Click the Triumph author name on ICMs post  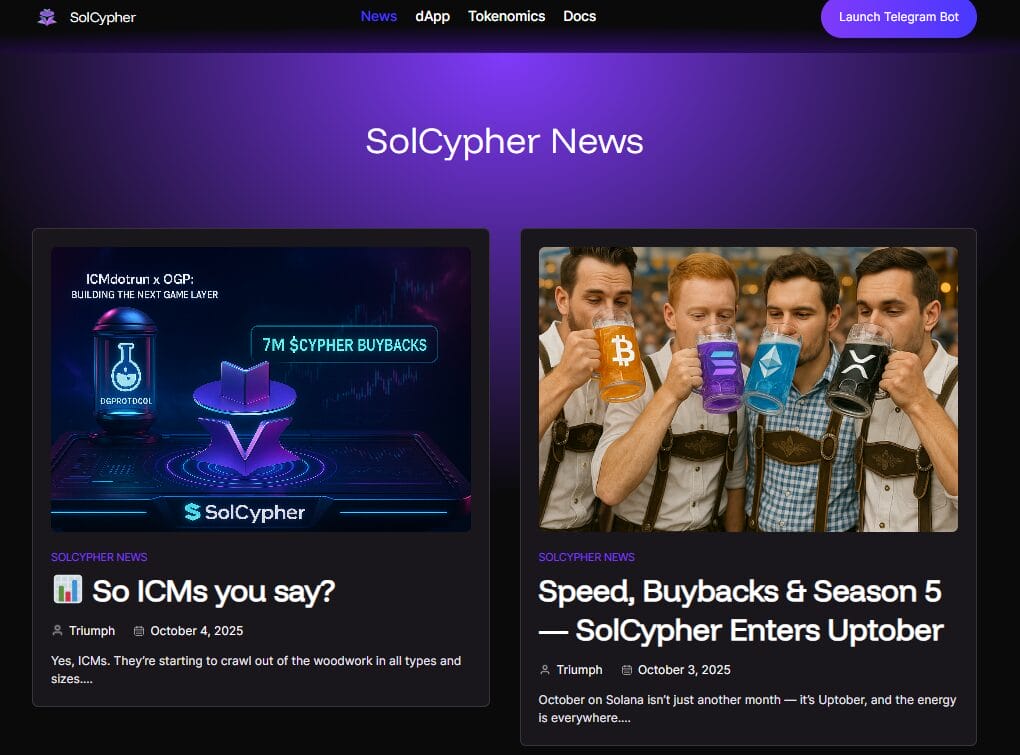(x=92, y=631)
